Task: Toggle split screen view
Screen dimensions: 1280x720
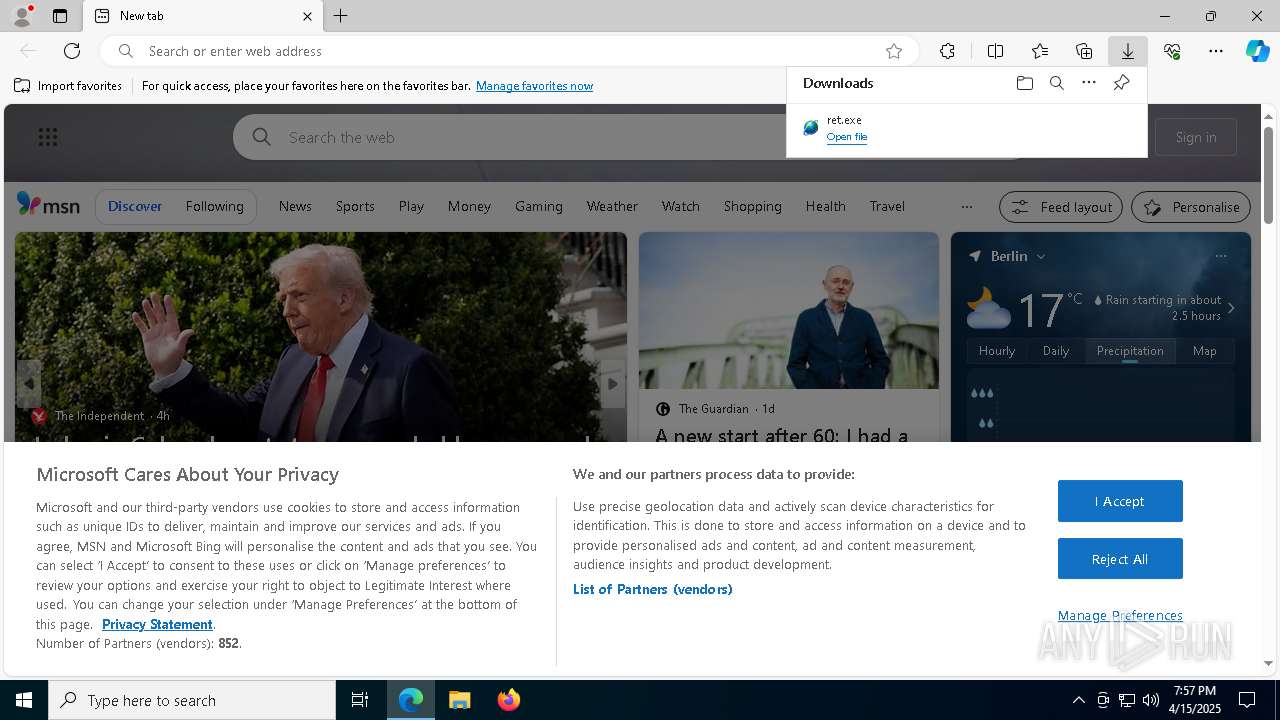Action: (x=995, y=51)
